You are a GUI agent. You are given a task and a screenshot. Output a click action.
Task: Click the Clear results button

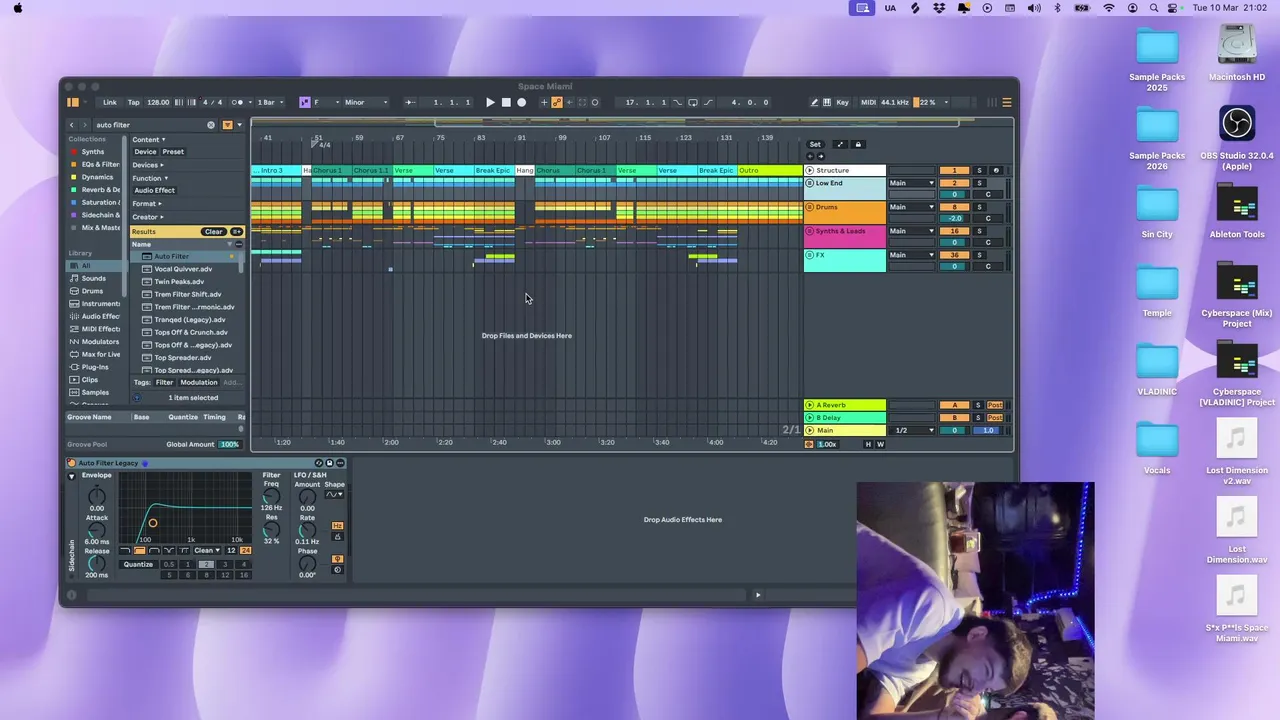pyautogui.click(x=214, y=231)
